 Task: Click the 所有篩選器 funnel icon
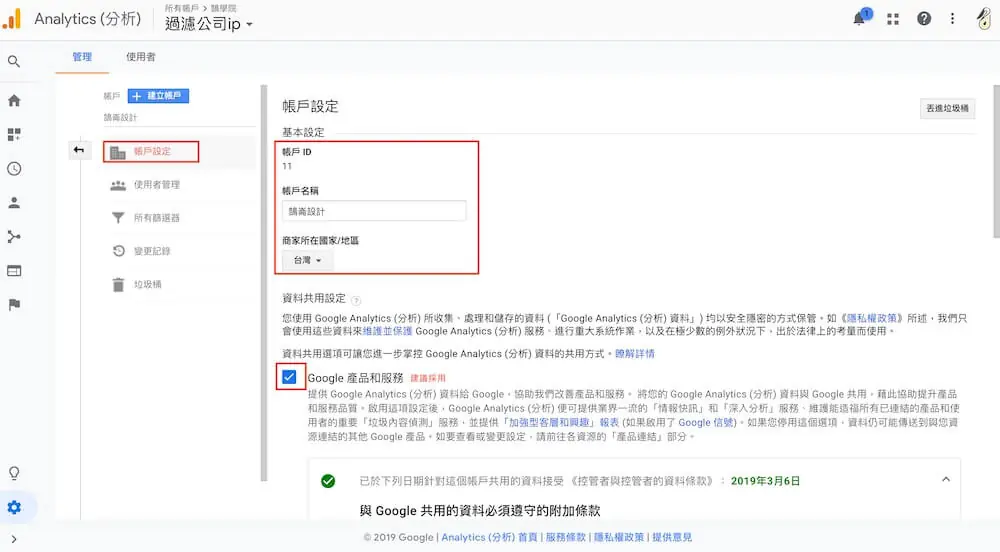coord(118,218)
